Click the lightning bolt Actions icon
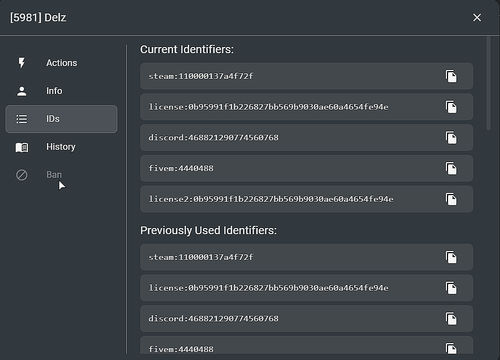Viewport: 500px width, 360px height. tap(22, 63)
